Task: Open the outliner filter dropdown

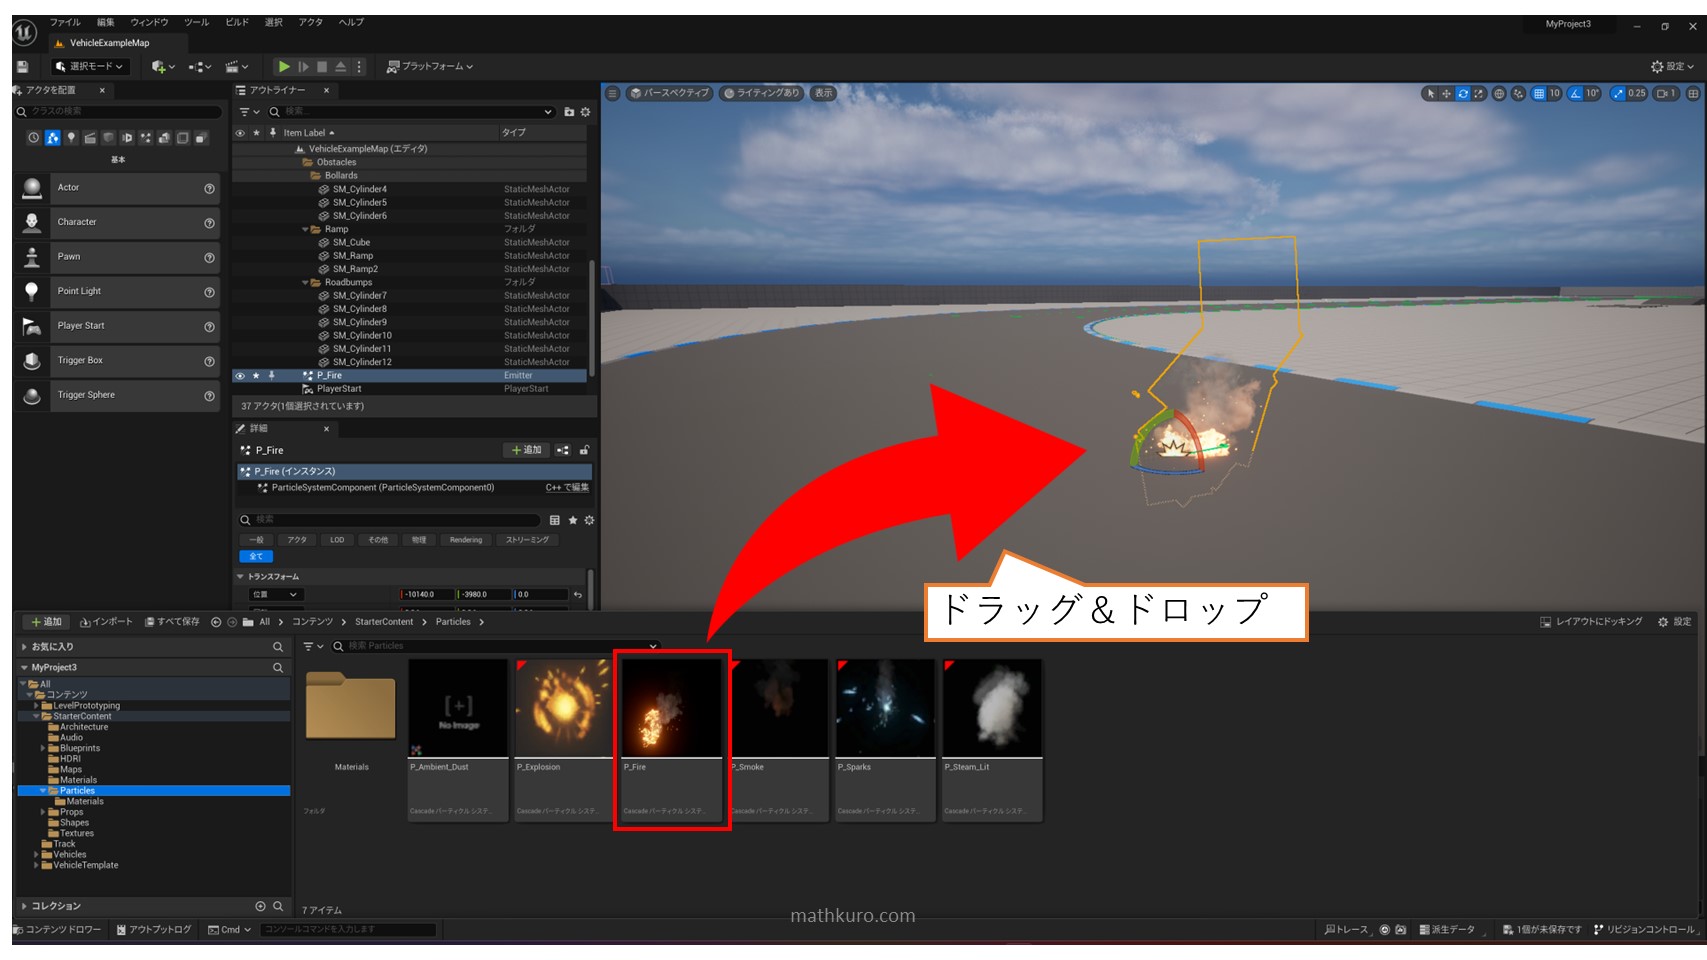Action: (x=249, y=112)
